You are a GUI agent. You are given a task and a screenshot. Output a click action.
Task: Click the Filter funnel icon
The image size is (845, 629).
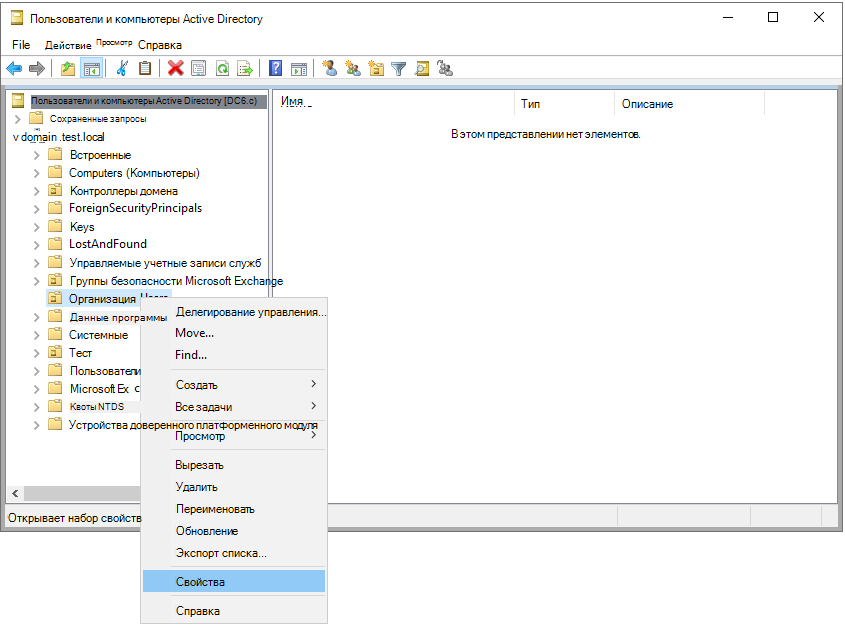(399, 68)
